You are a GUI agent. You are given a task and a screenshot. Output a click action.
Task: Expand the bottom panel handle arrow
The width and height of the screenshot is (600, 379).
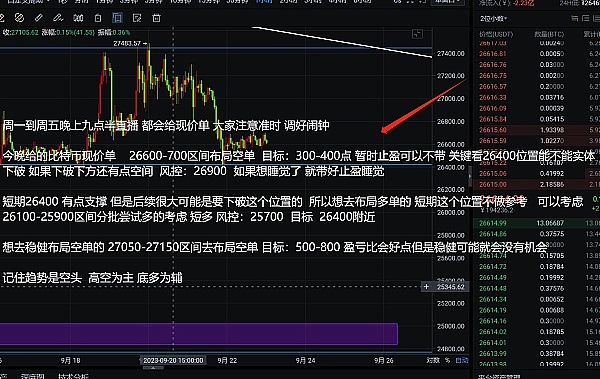click(153, 368)
